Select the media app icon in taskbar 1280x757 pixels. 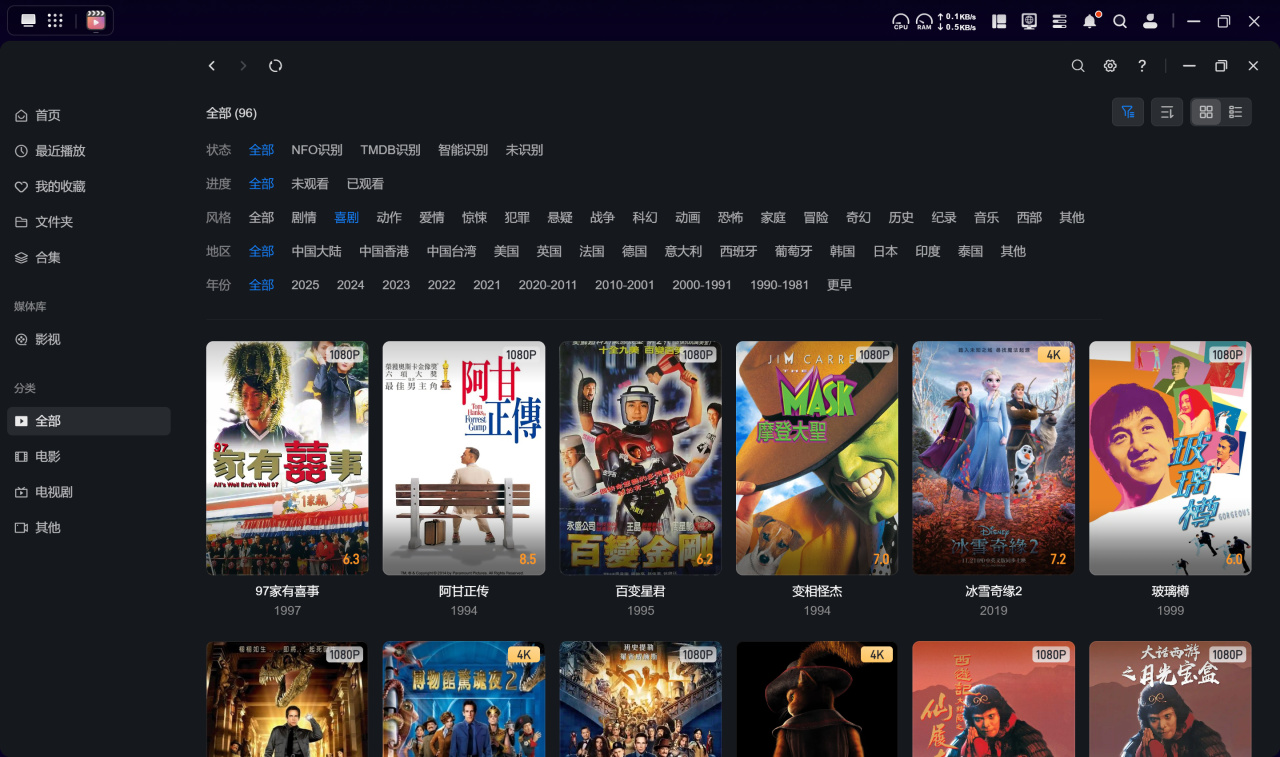click(x=96, y=20)
